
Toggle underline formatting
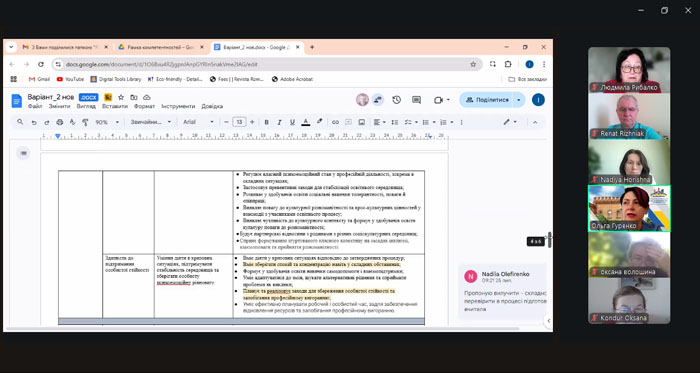coord(292,122)
